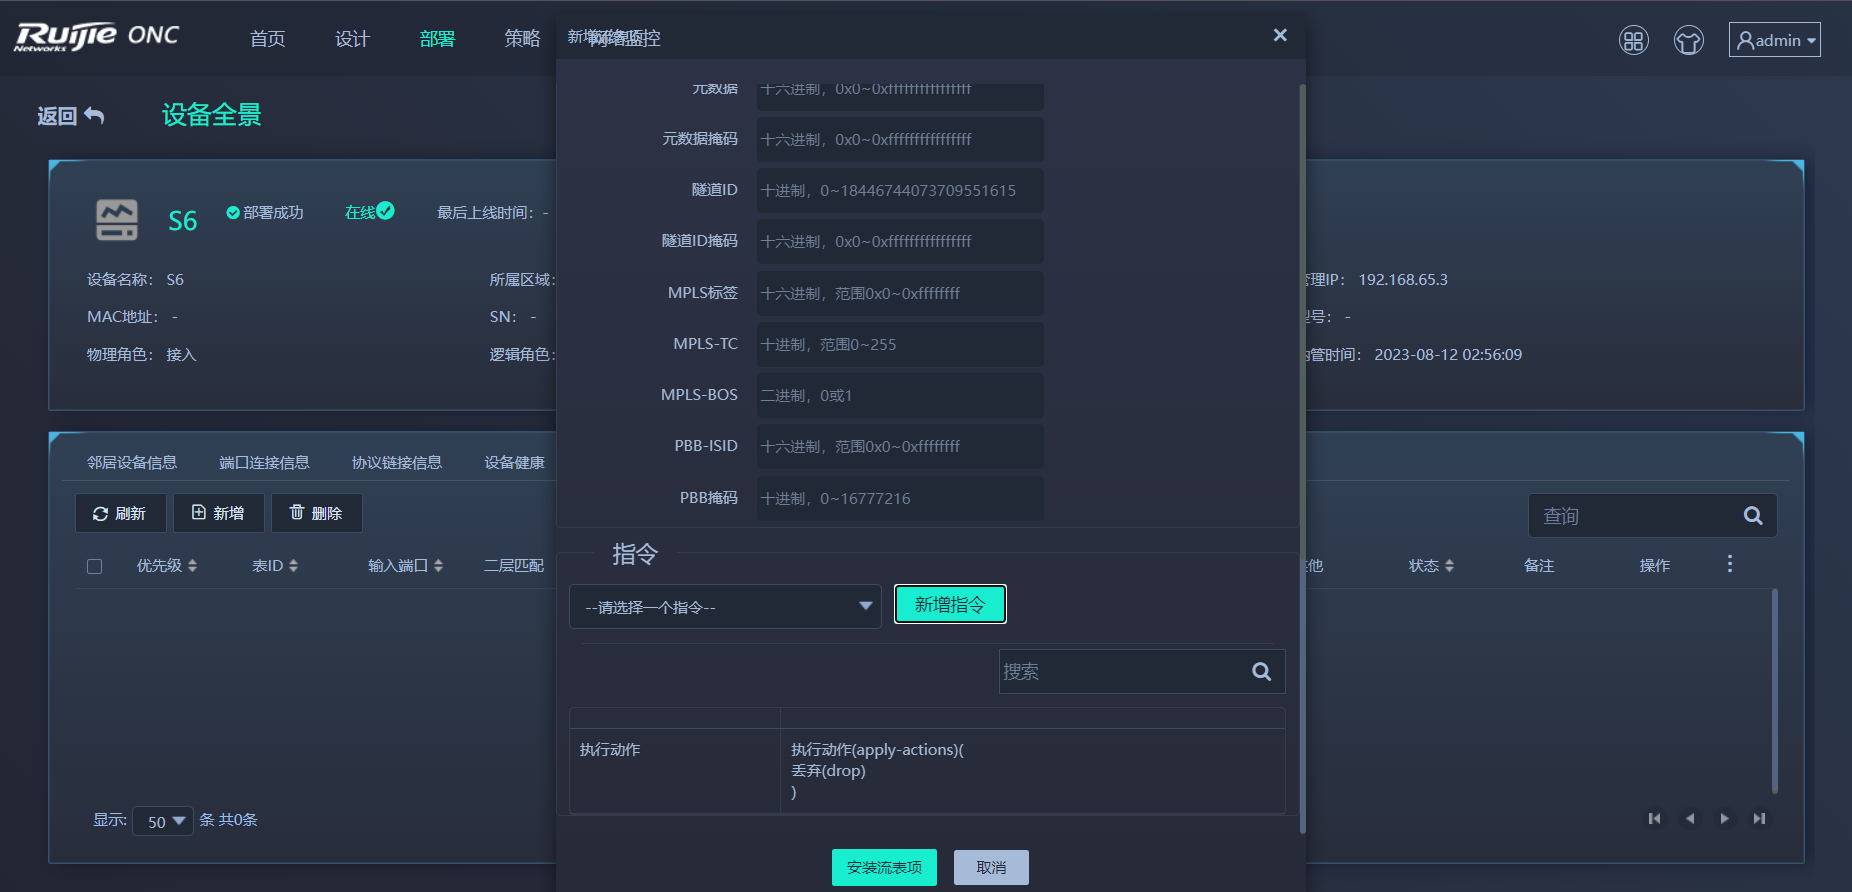
Task: Click the 丢弃(drop) action text
Action: (x=828, y=771)
